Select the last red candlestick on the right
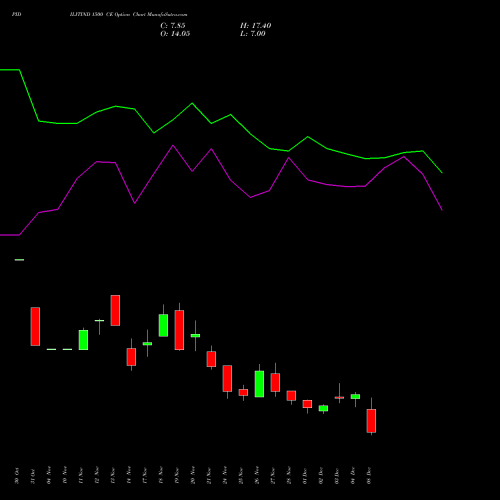This screenshot has width=500, height=500. (x=371, y=421)
